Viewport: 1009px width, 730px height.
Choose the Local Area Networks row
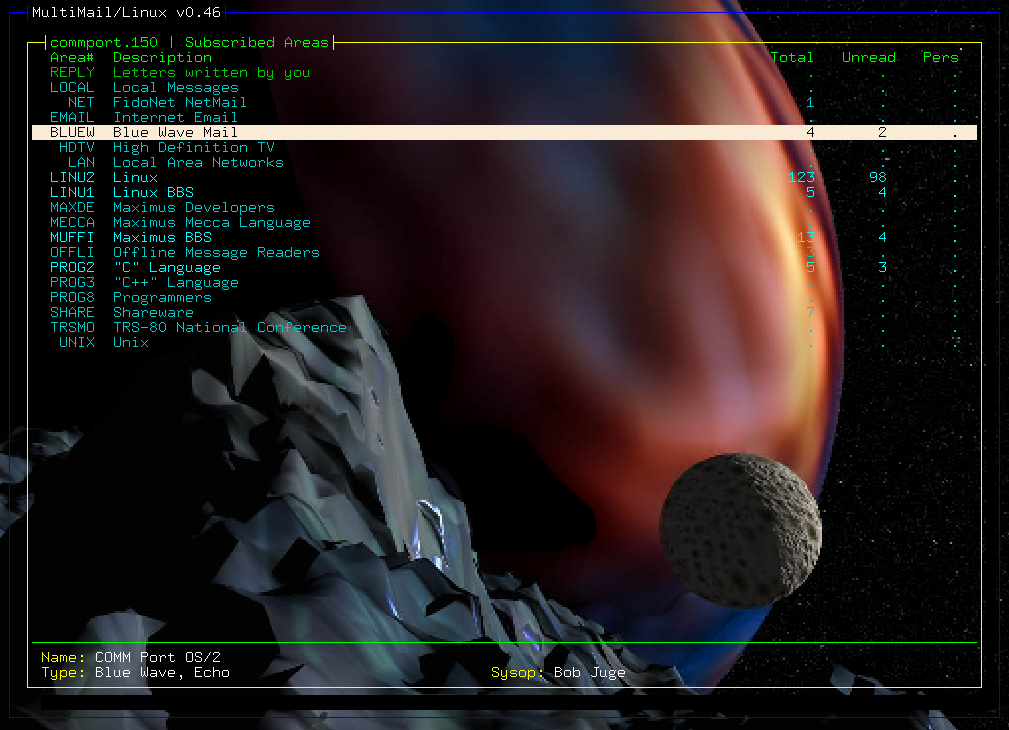click(x=197, y=162)
